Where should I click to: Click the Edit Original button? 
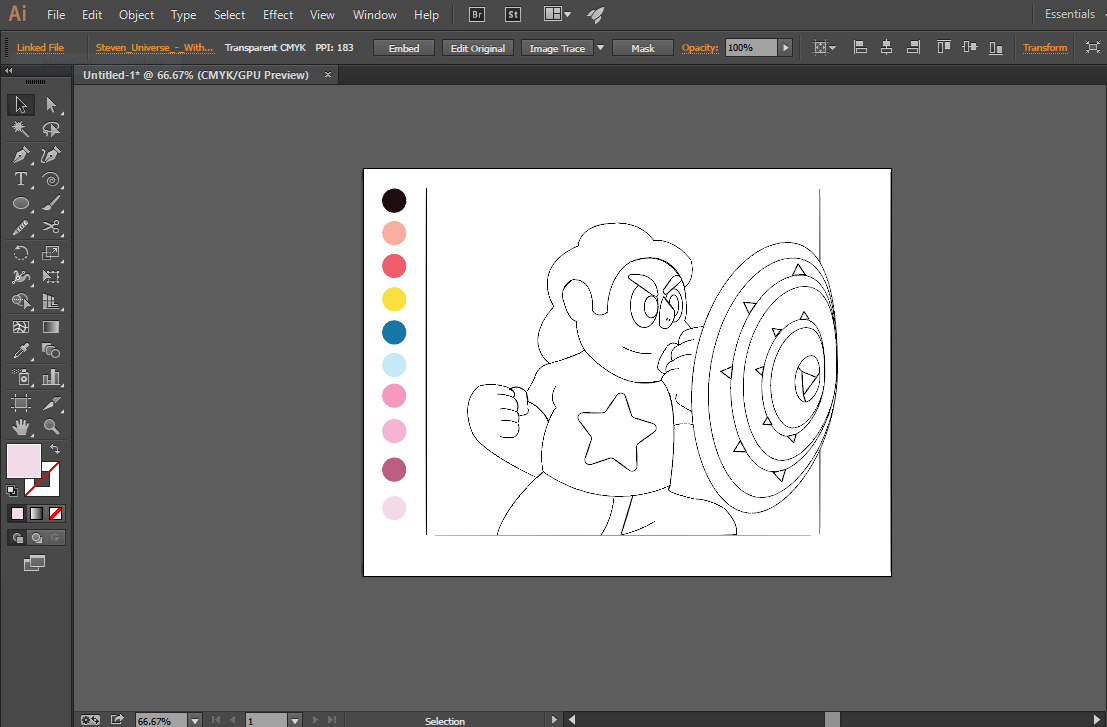pos(478,48)
